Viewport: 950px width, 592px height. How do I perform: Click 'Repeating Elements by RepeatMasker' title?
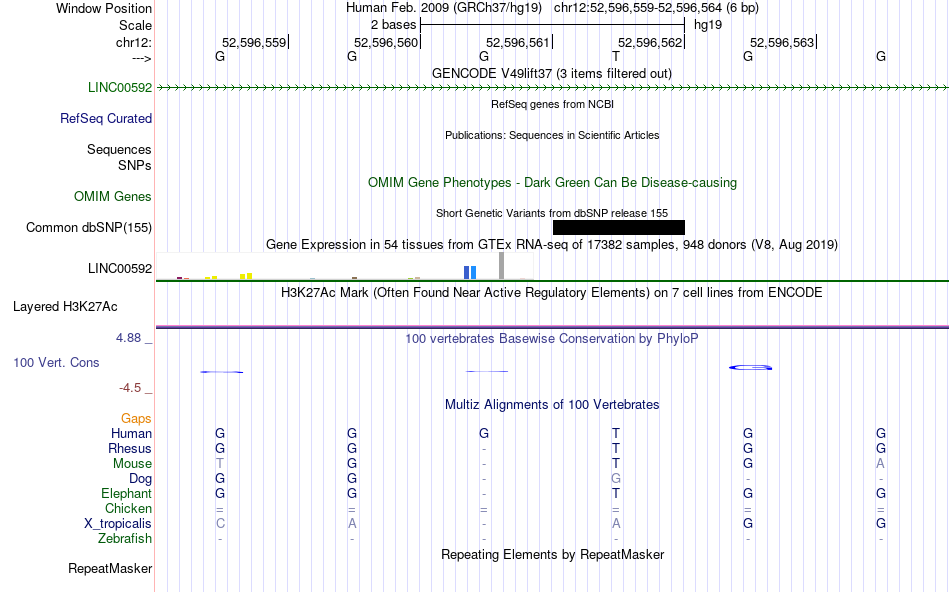(x=553, y=554)
